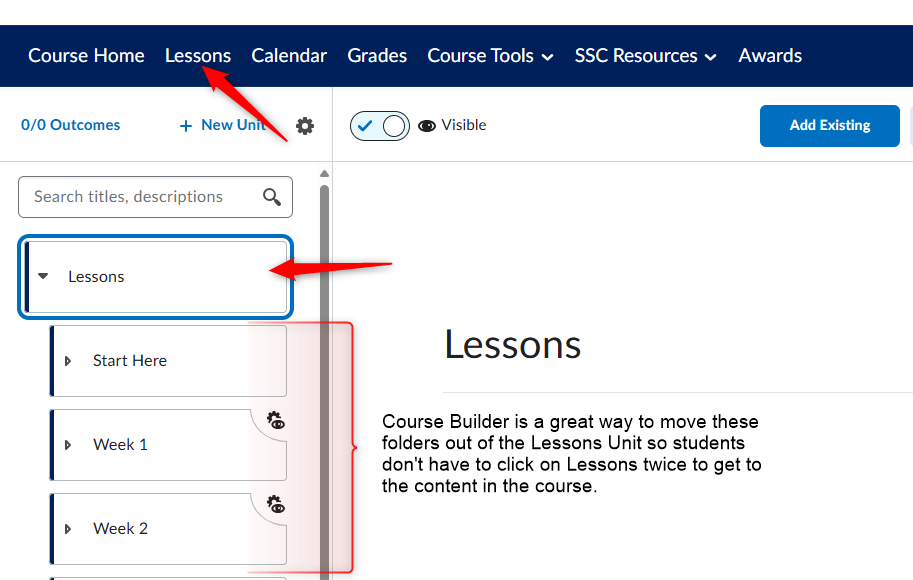Open the 0/0 Outcomes link
Image resolution: width=913 pixels, height=580 pixels.
tap(70, 125)
